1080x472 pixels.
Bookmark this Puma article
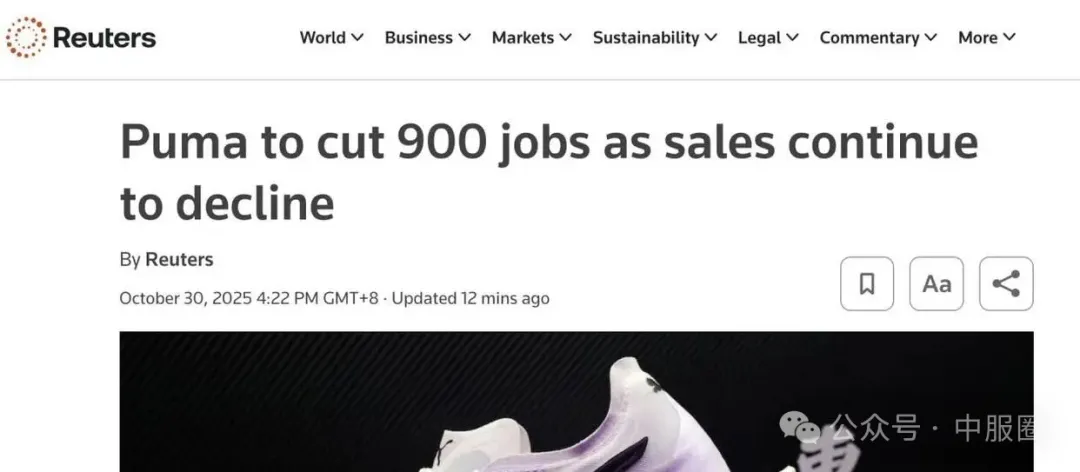[867, 284]
